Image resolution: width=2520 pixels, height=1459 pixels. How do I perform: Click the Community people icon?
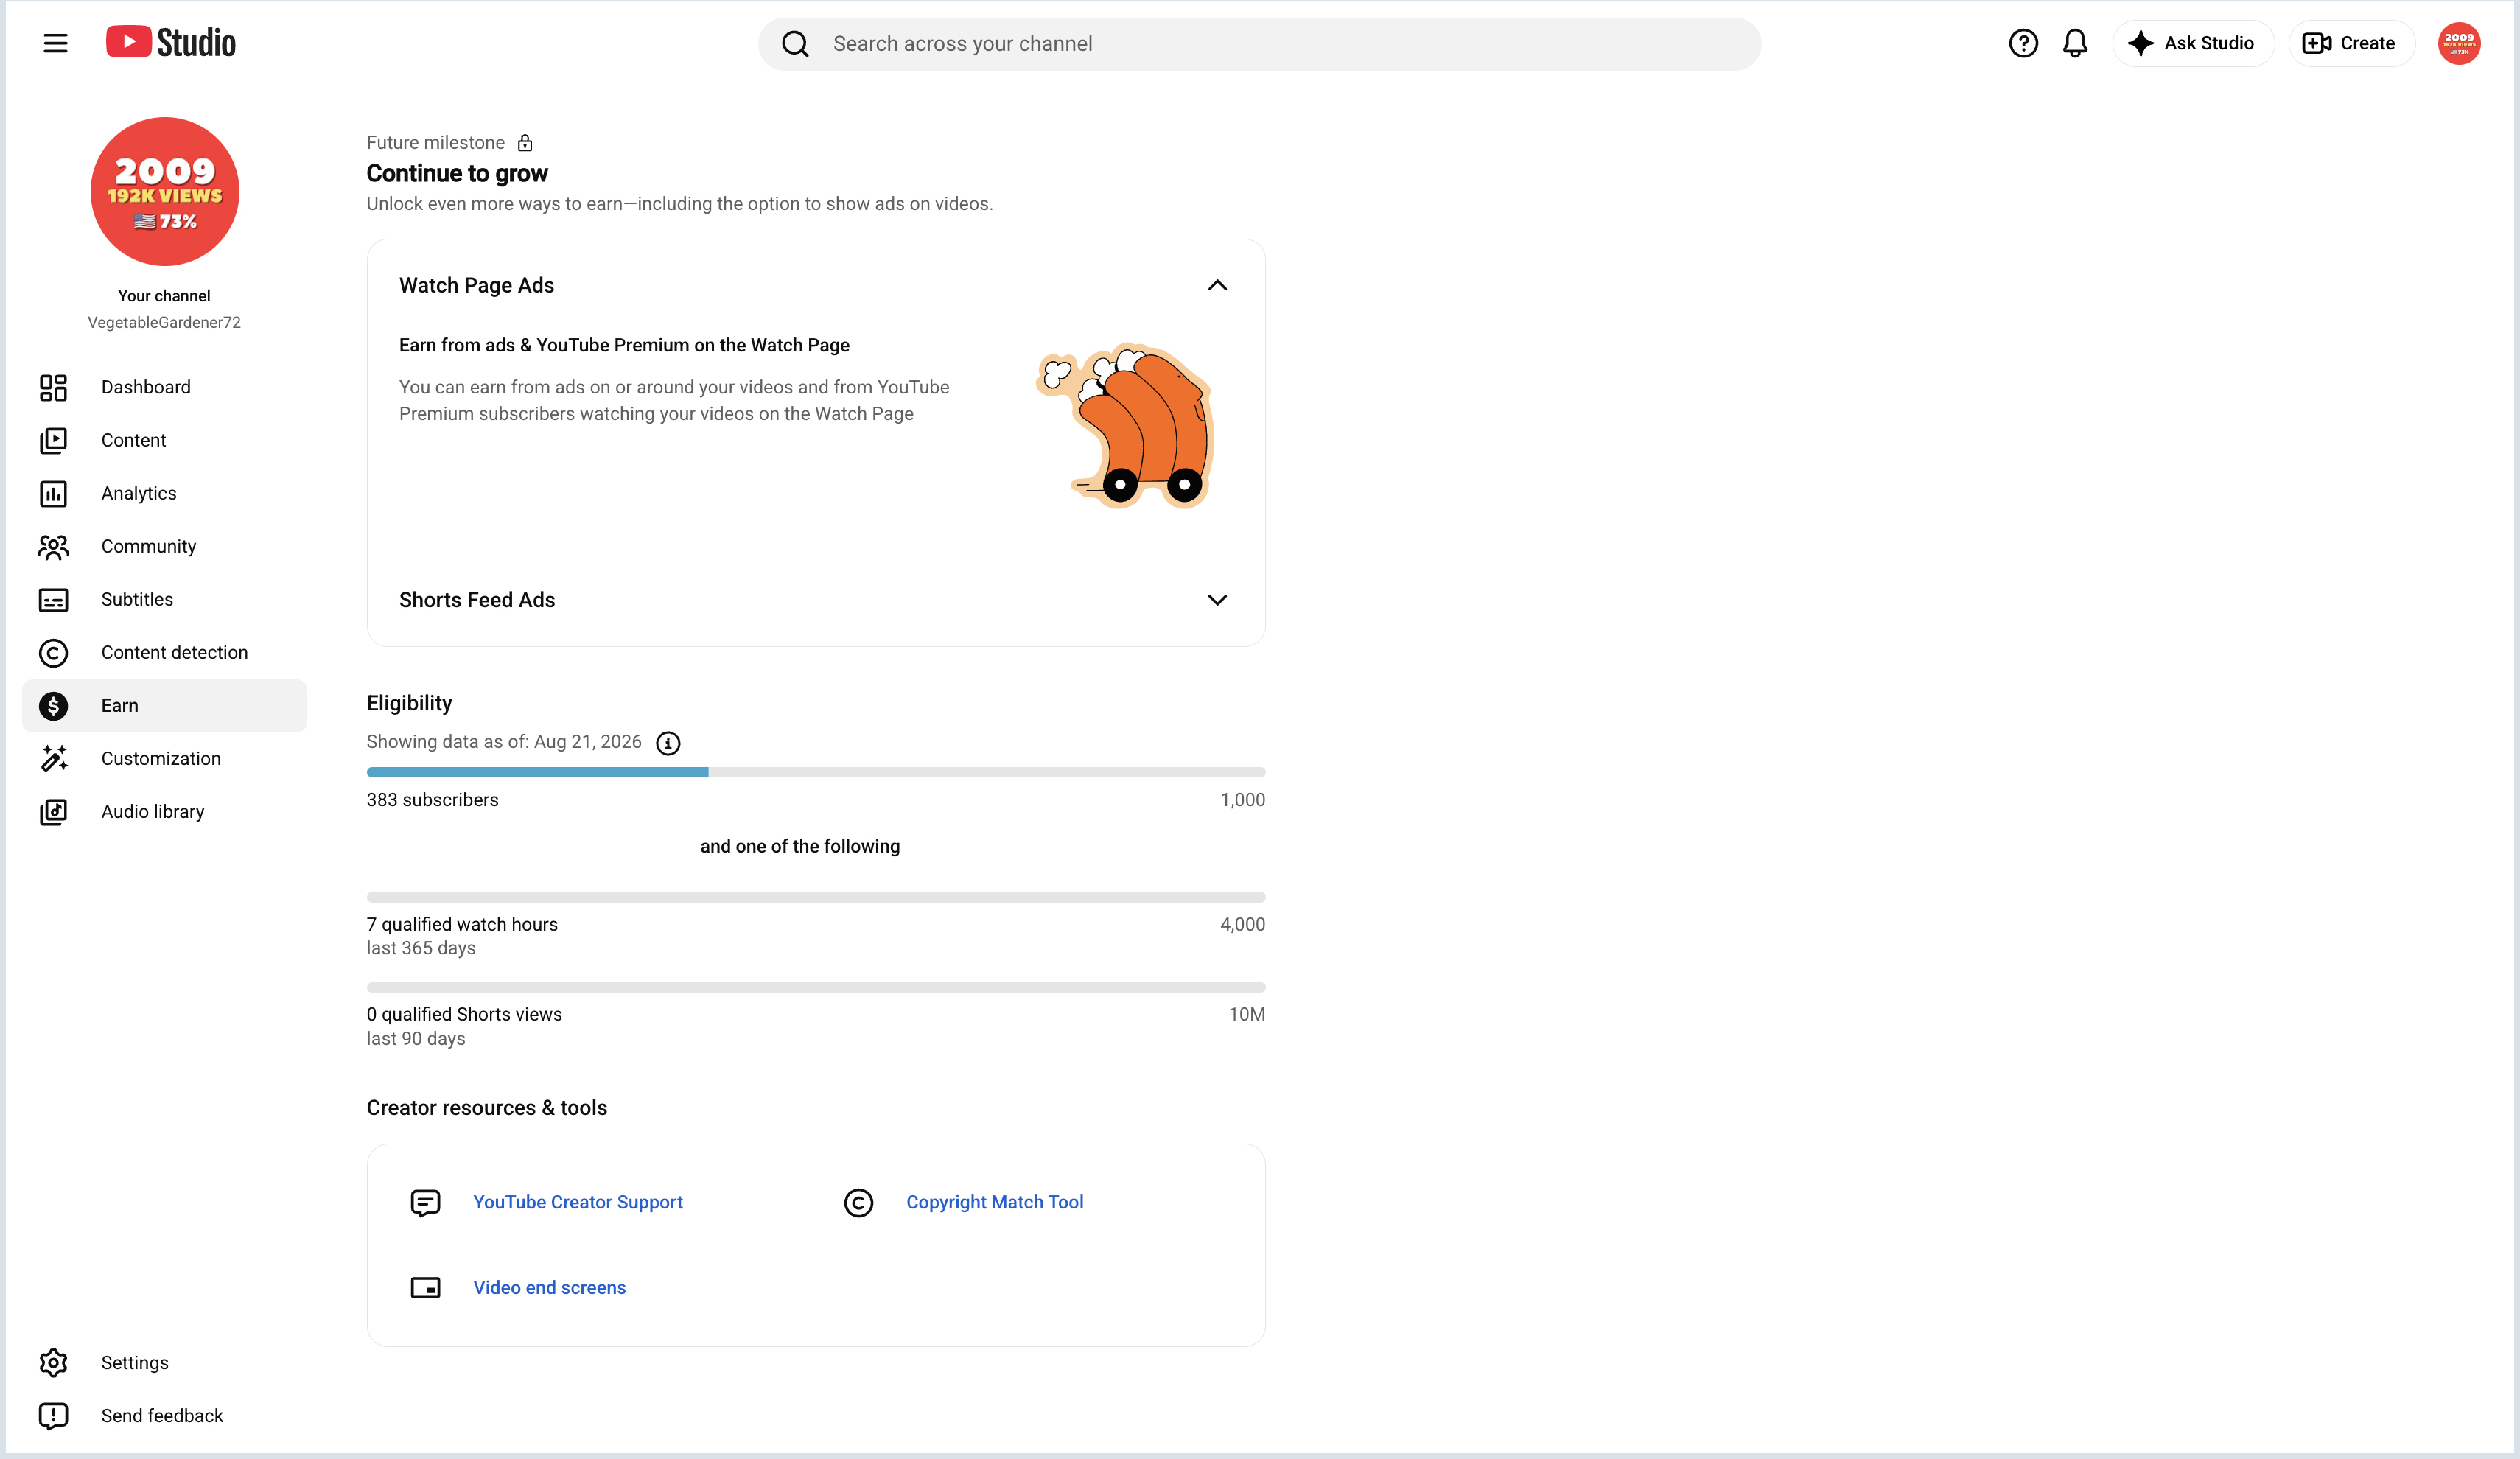(53, 546)
